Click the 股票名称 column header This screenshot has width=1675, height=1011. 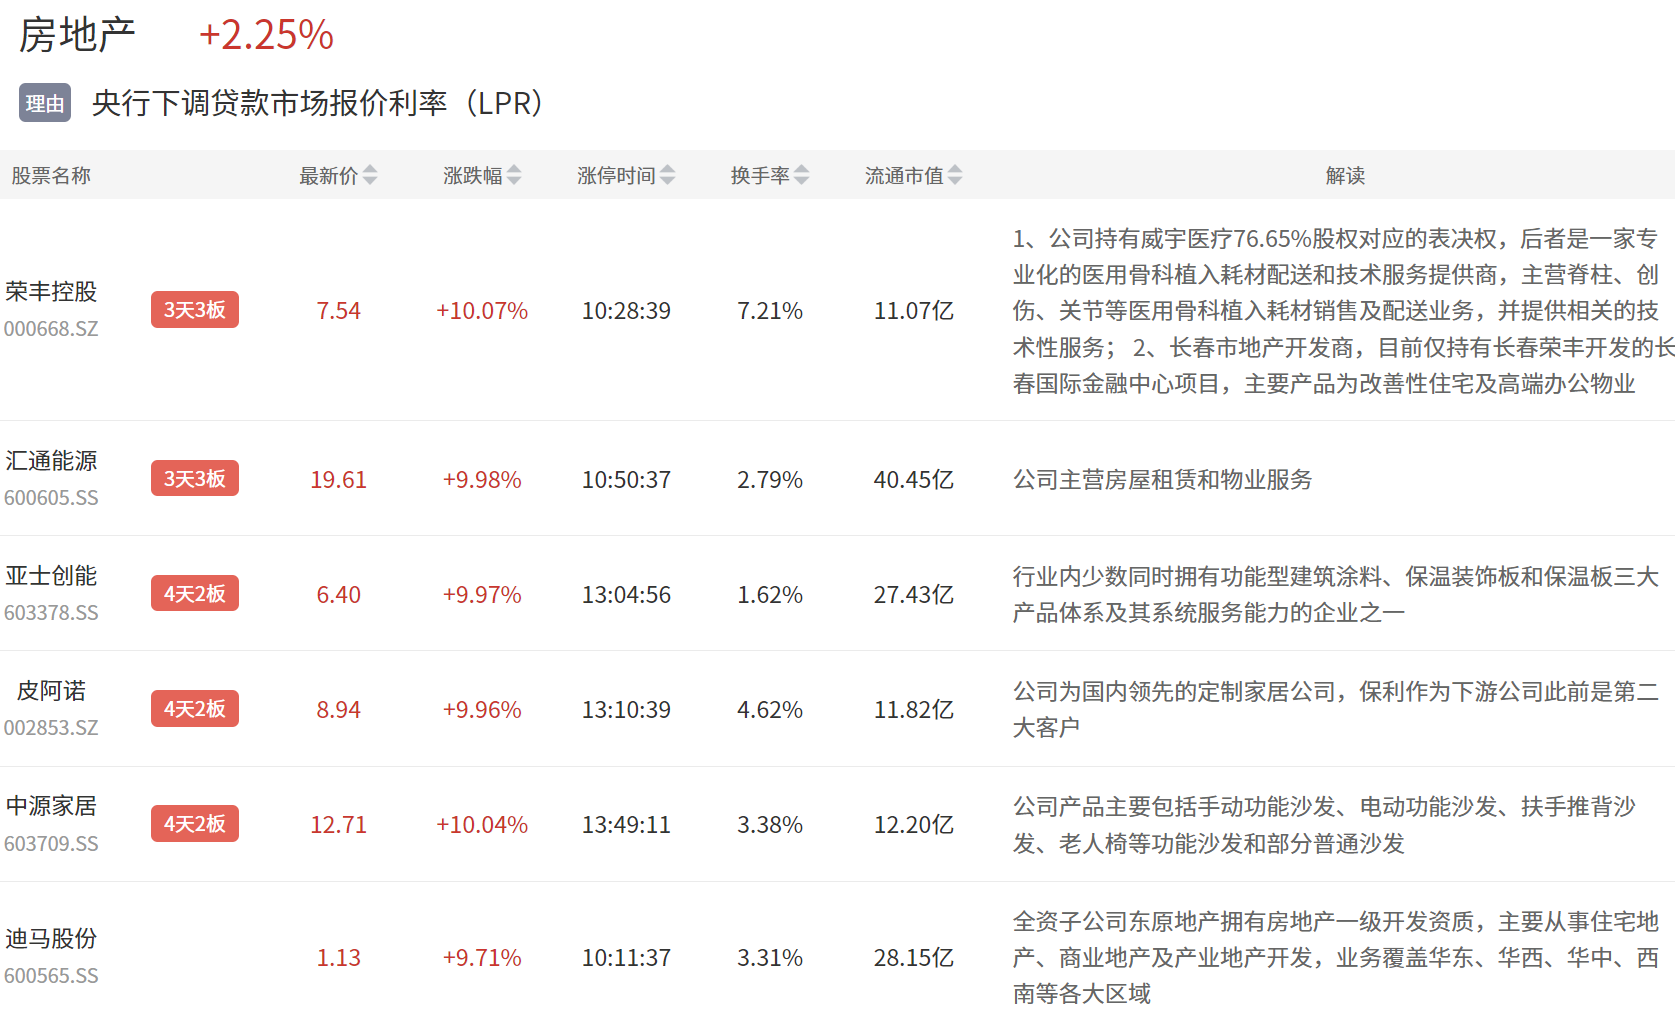51,176
